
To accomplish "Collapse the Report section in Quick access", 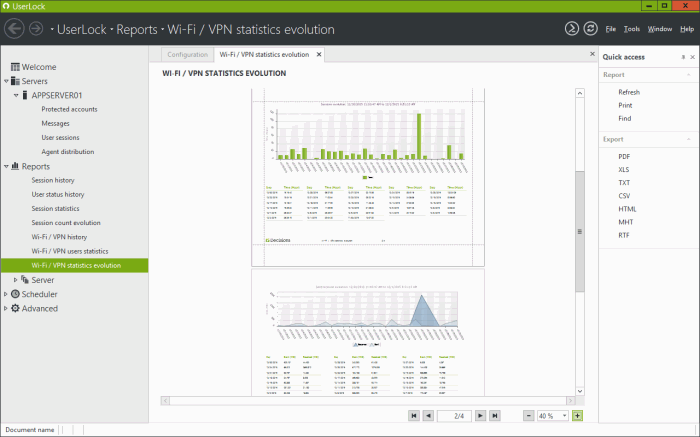I will [688, 75].
